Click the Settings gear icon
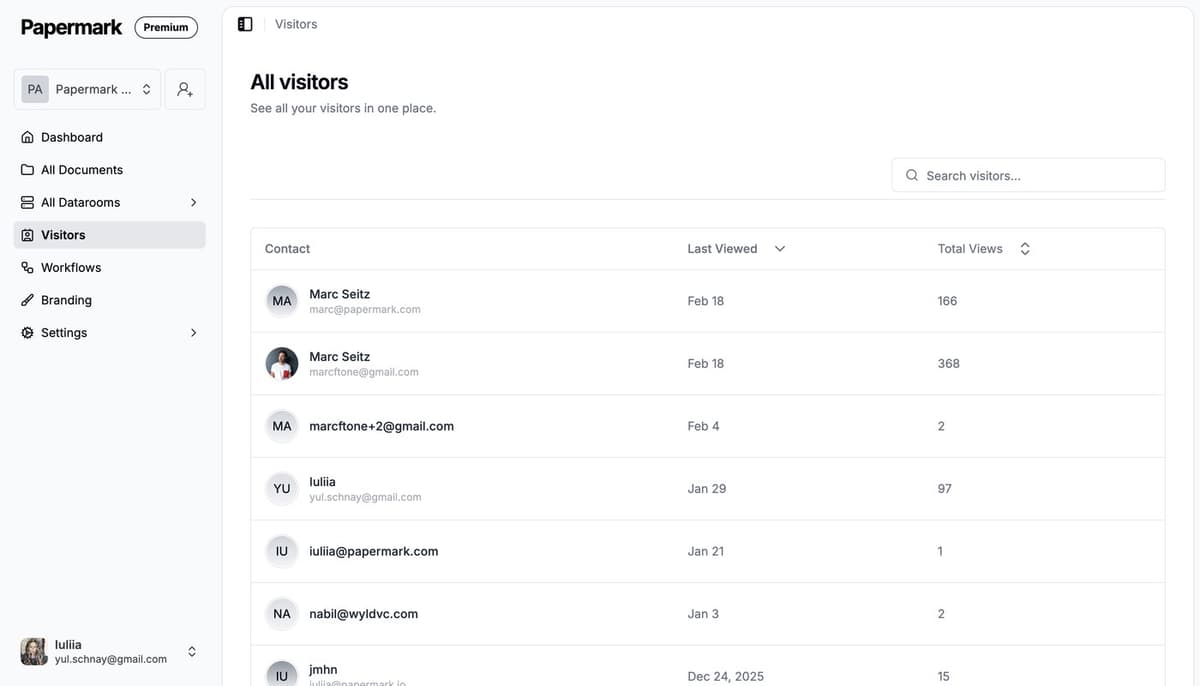Image resolution: width=1200 pixels, height=686 pixels. 26,332
